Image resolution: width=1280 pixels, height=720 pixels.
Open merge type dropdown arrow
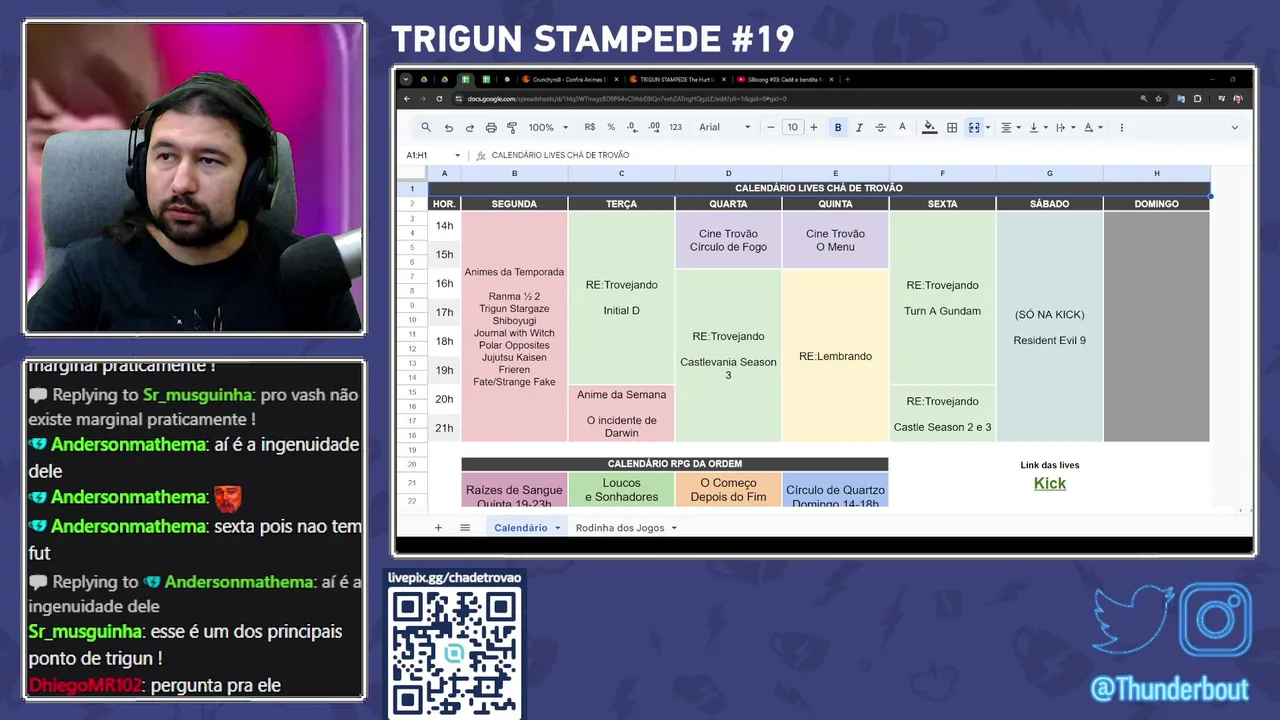(987, 127)
